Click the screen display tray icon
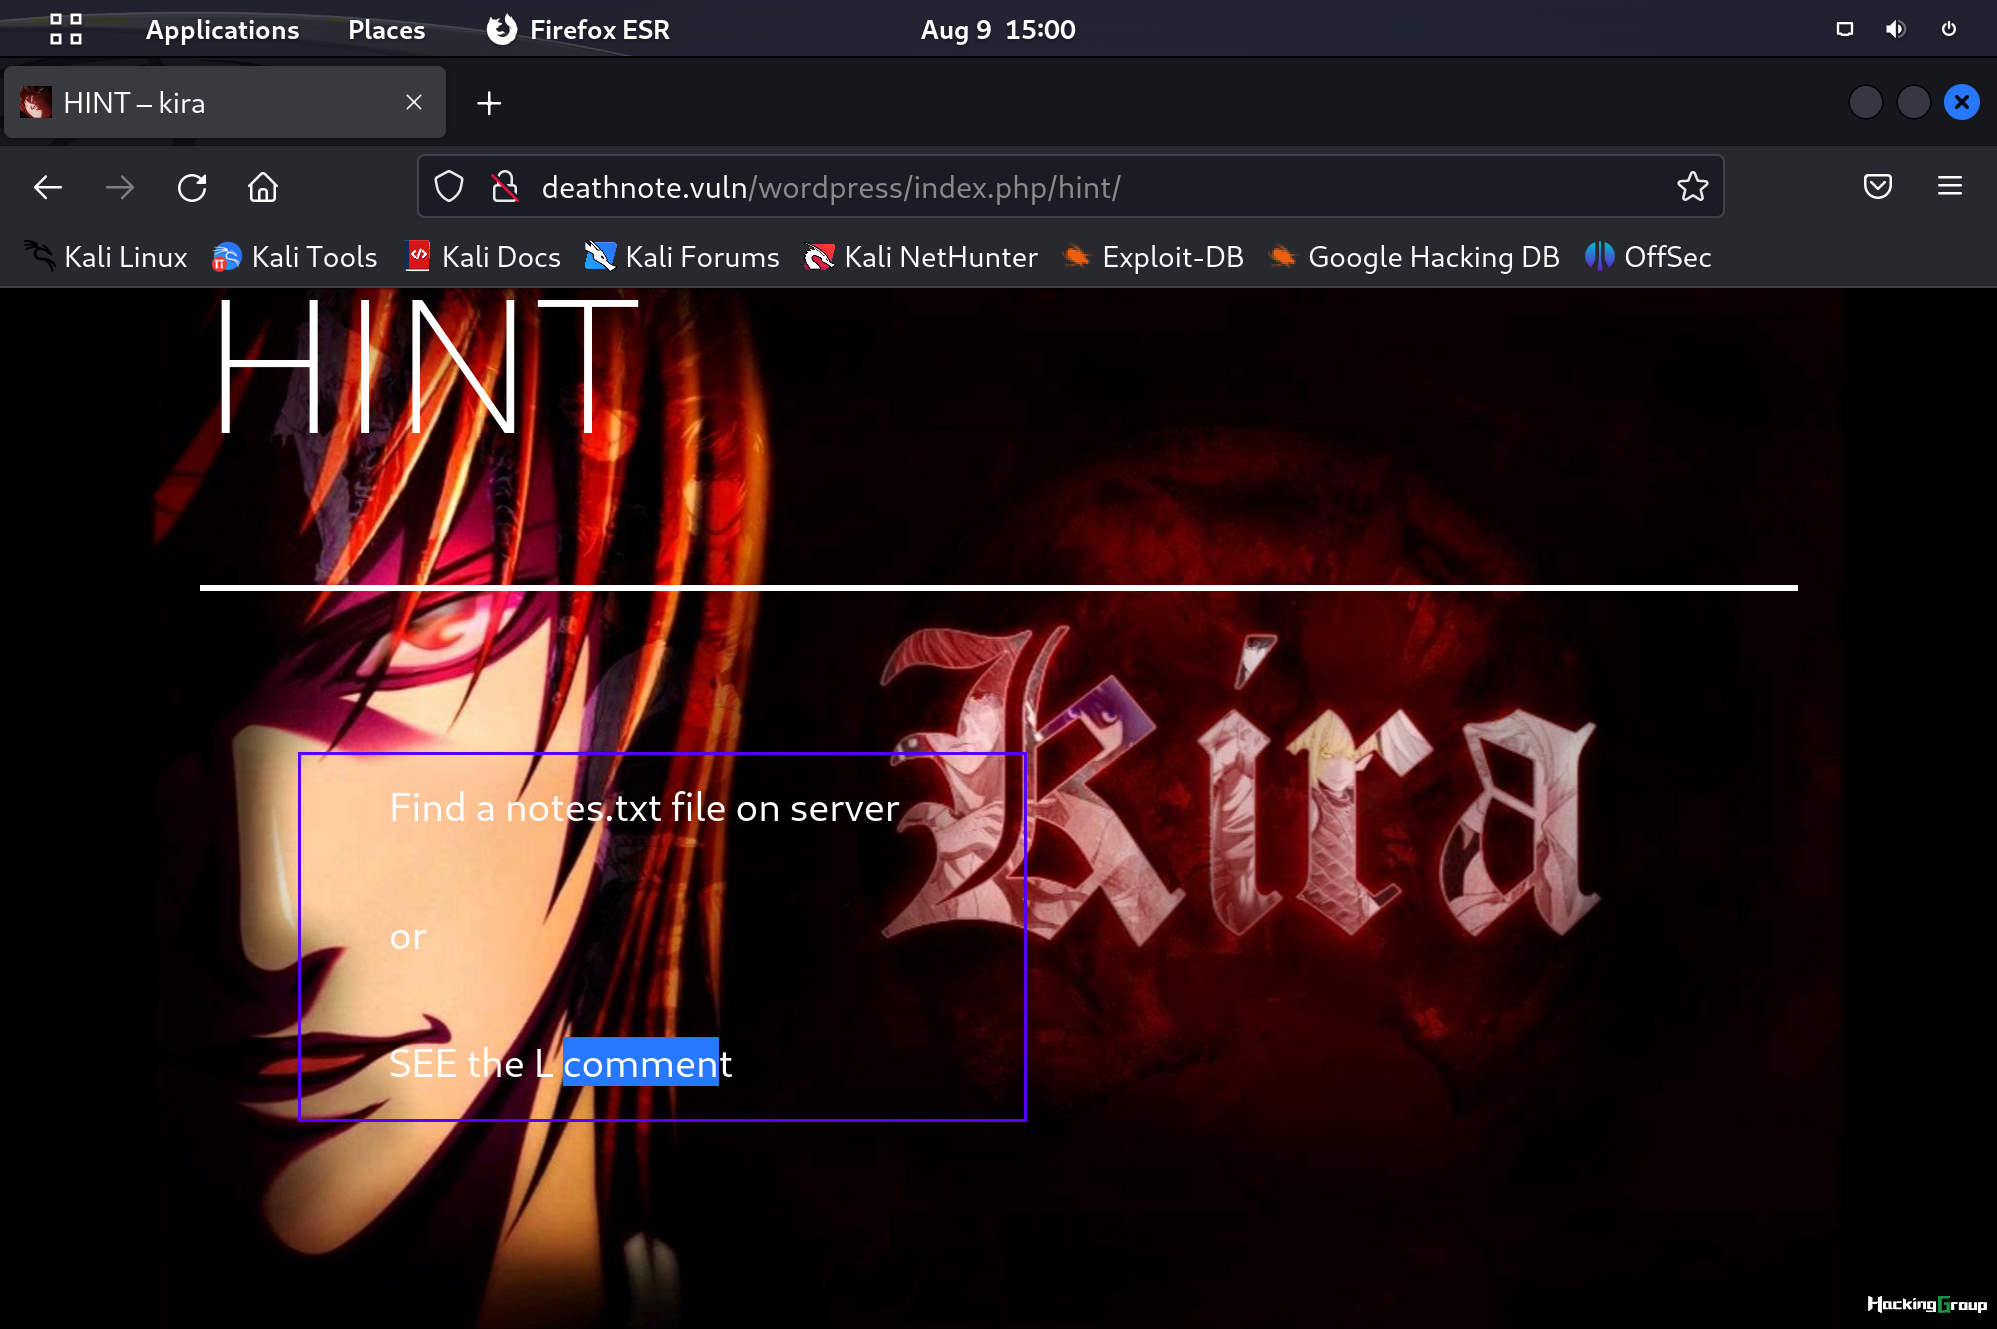Image resolution: width=1997 pixels, height=1329 pixels. point(1845,29)
